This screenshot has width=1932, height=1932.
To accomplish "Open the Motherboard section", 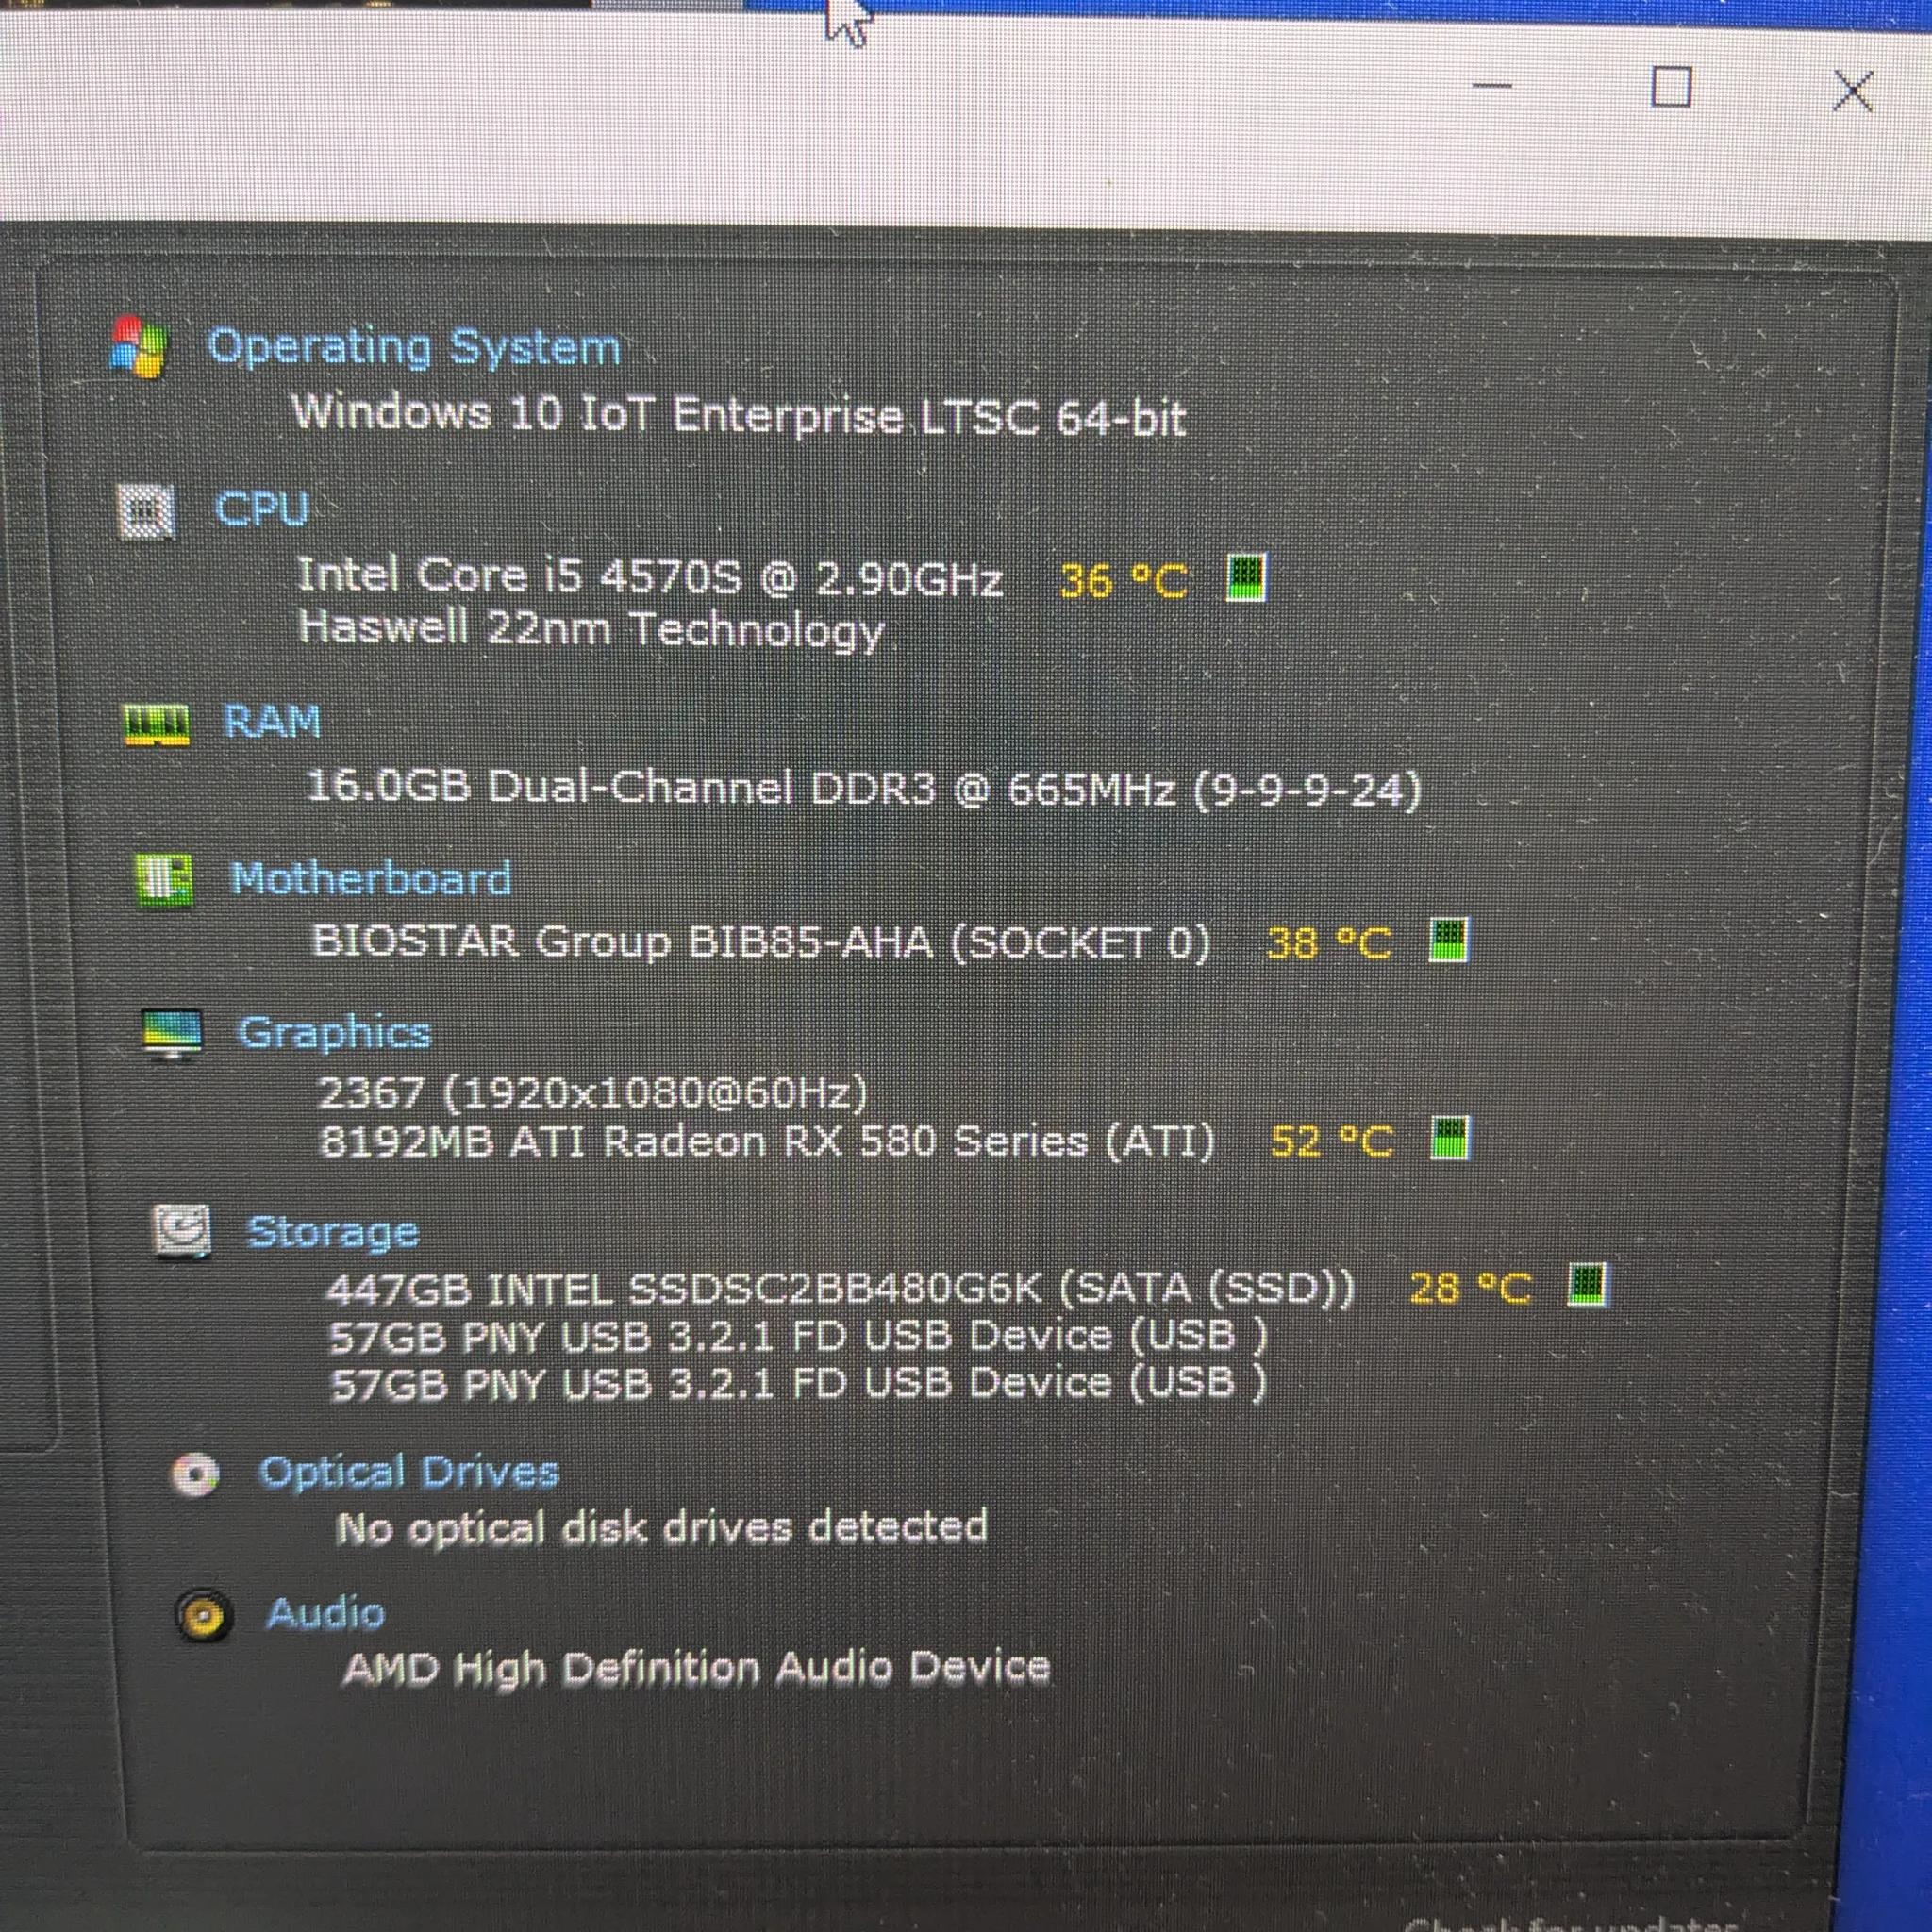I will tap(371, 878).
